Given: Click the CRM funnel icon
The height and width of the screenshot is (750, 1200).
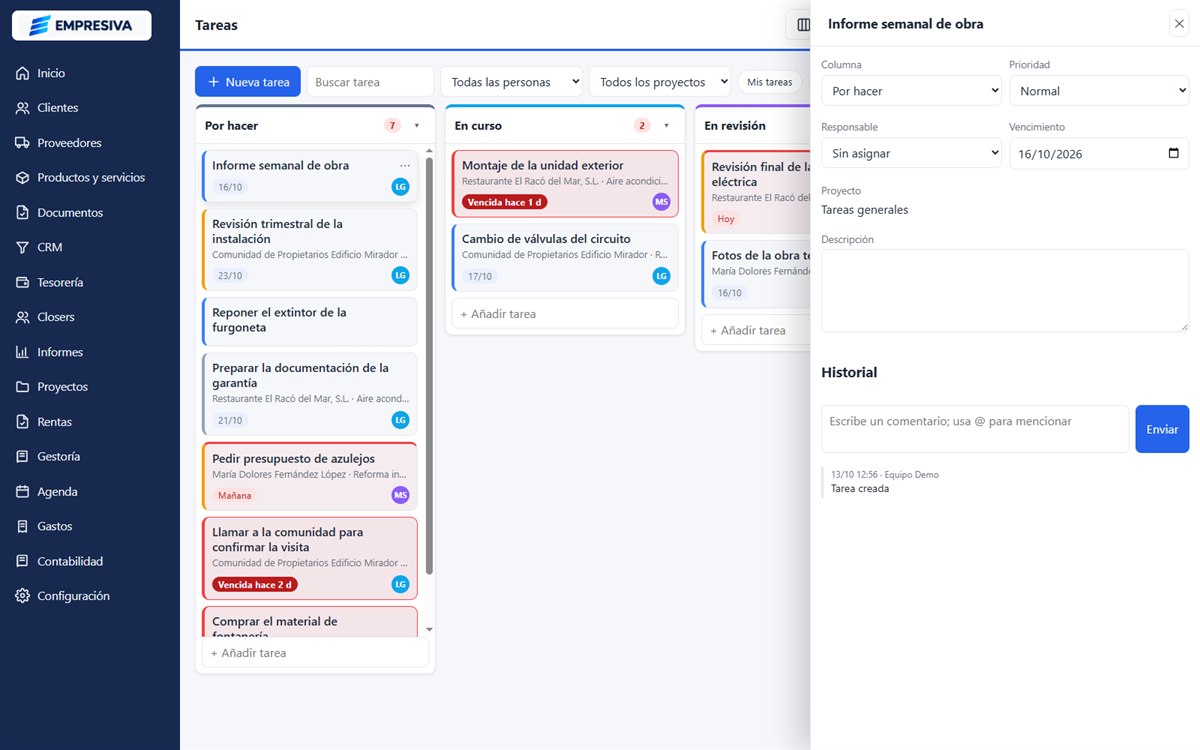Looking at the screenshot, I should click(x=22, y=247).
